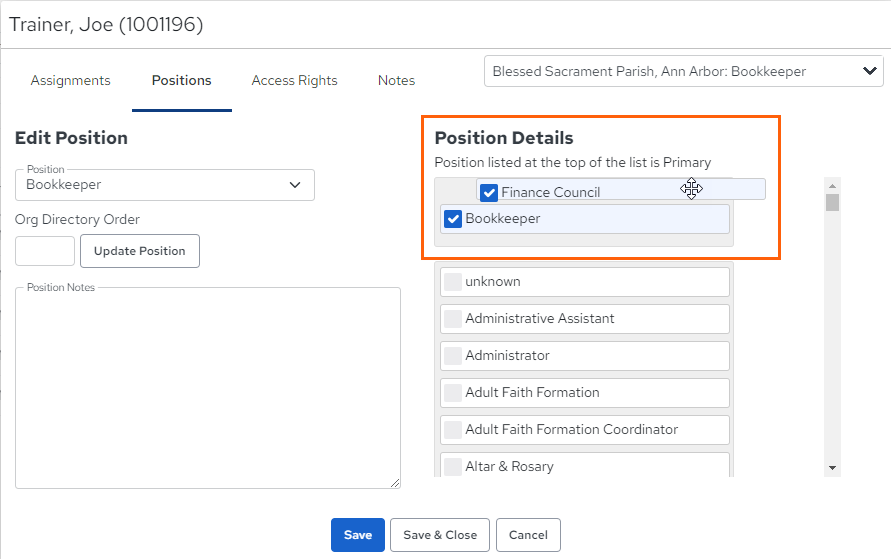Open the Position dropdown showing Bookkeeper
The height and width of the screenshot is (559, 891).
(165, 185)
